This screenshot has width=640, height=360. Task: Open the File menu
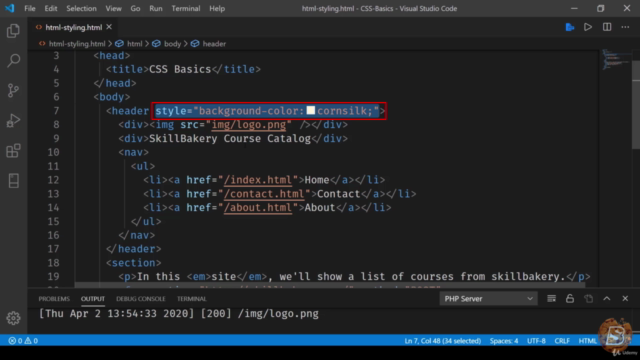30,8
